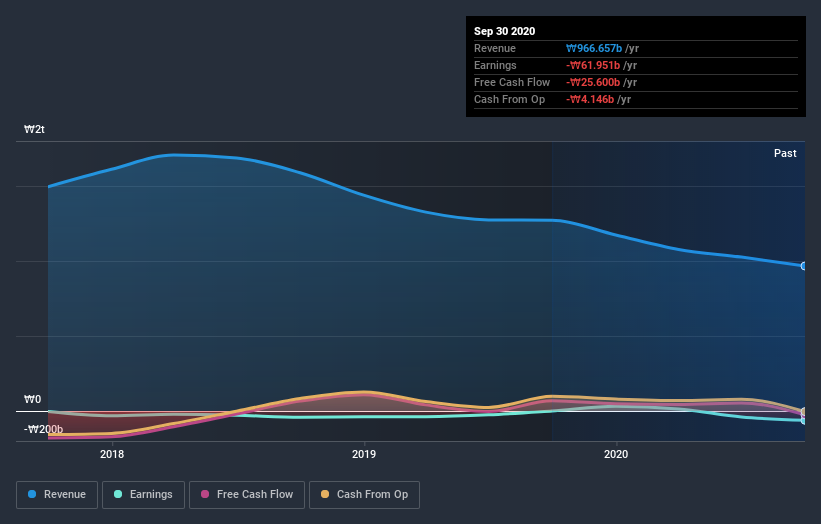This screenshot has height=524, width=821.
Task: Click the -₩25.600b free cash flow value
Action: 593,82
